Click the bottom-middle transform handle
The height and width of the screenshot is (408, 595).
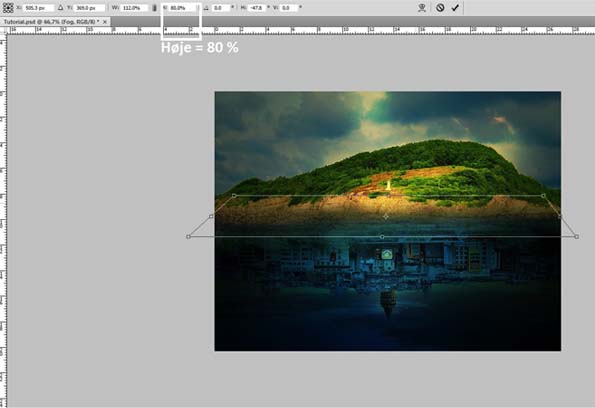click(x=382, y=236)
